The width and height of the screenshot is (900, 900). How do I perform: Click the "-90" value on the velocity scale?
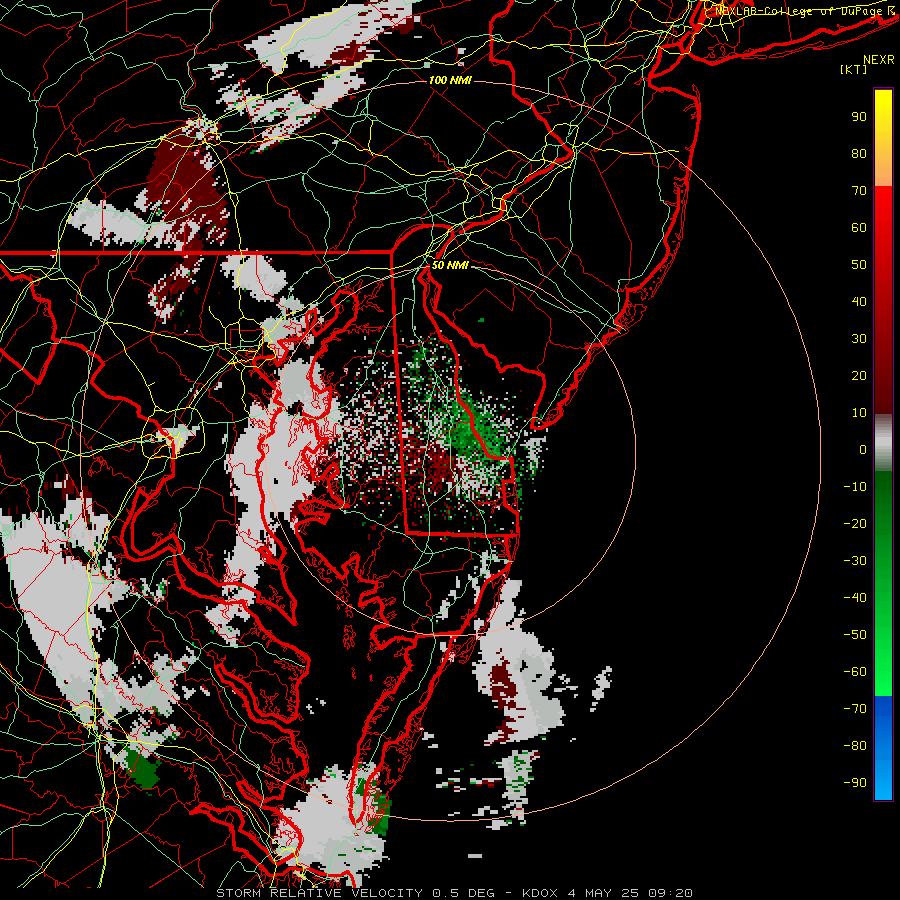click(x=855, y=783)
